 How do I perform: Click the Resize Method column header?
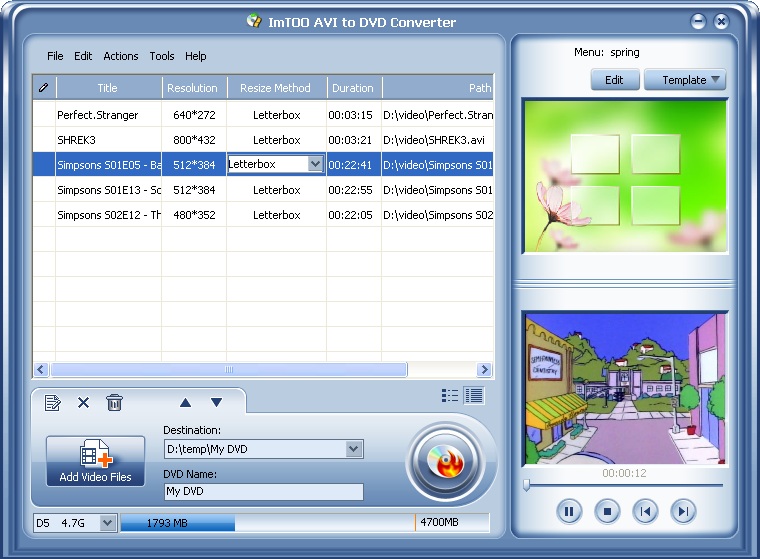coord(276,88)
